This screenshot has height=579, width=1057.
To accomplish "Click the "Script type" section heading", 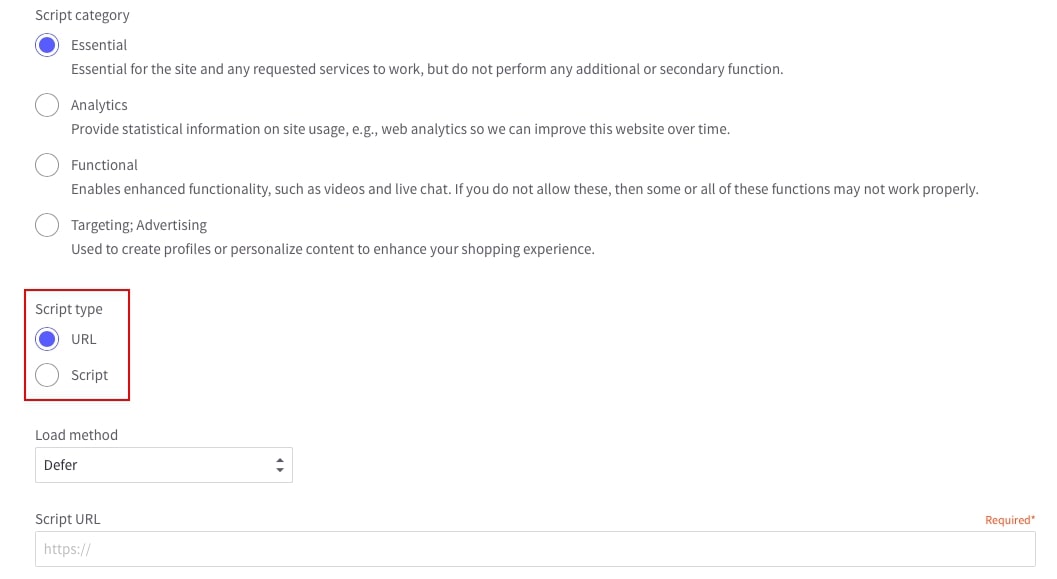I will pos(69,309).
